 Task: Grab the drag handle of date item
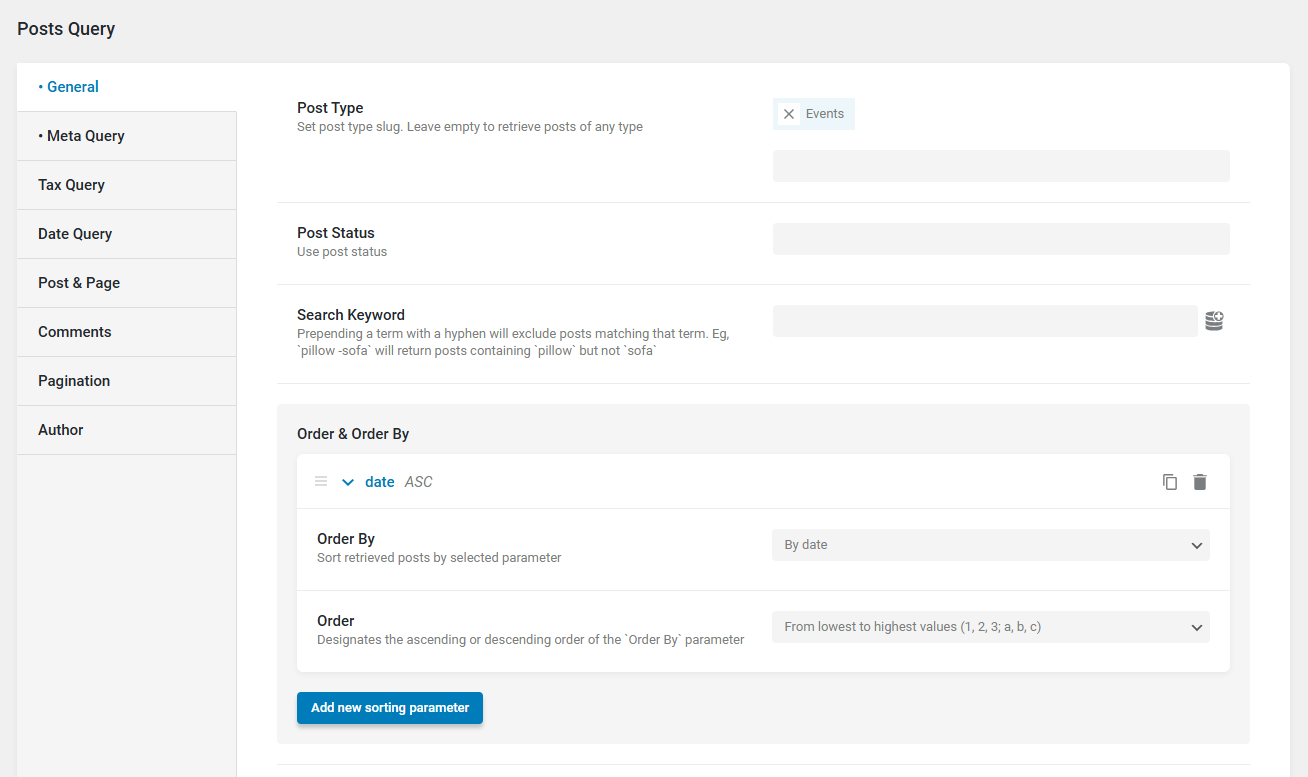321,482
